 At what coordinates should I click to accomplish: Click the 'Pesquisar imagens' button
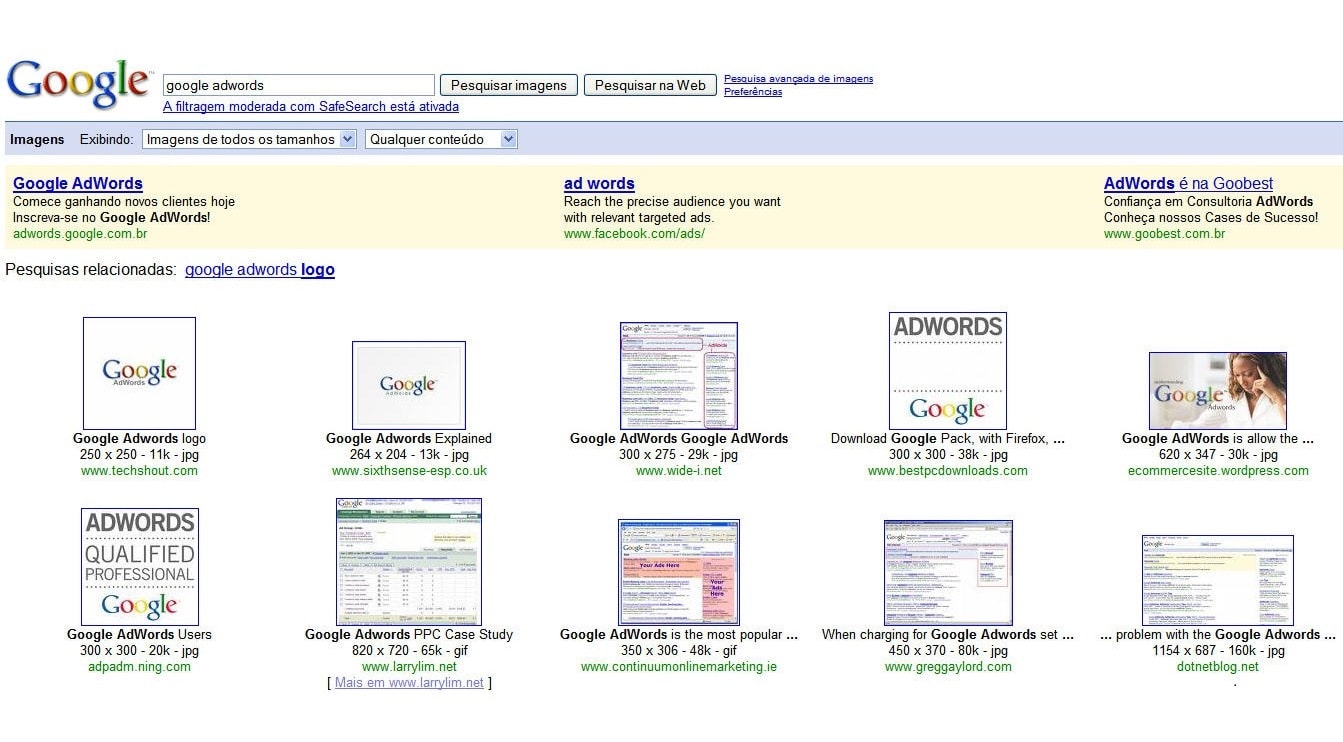click(509, 85)
